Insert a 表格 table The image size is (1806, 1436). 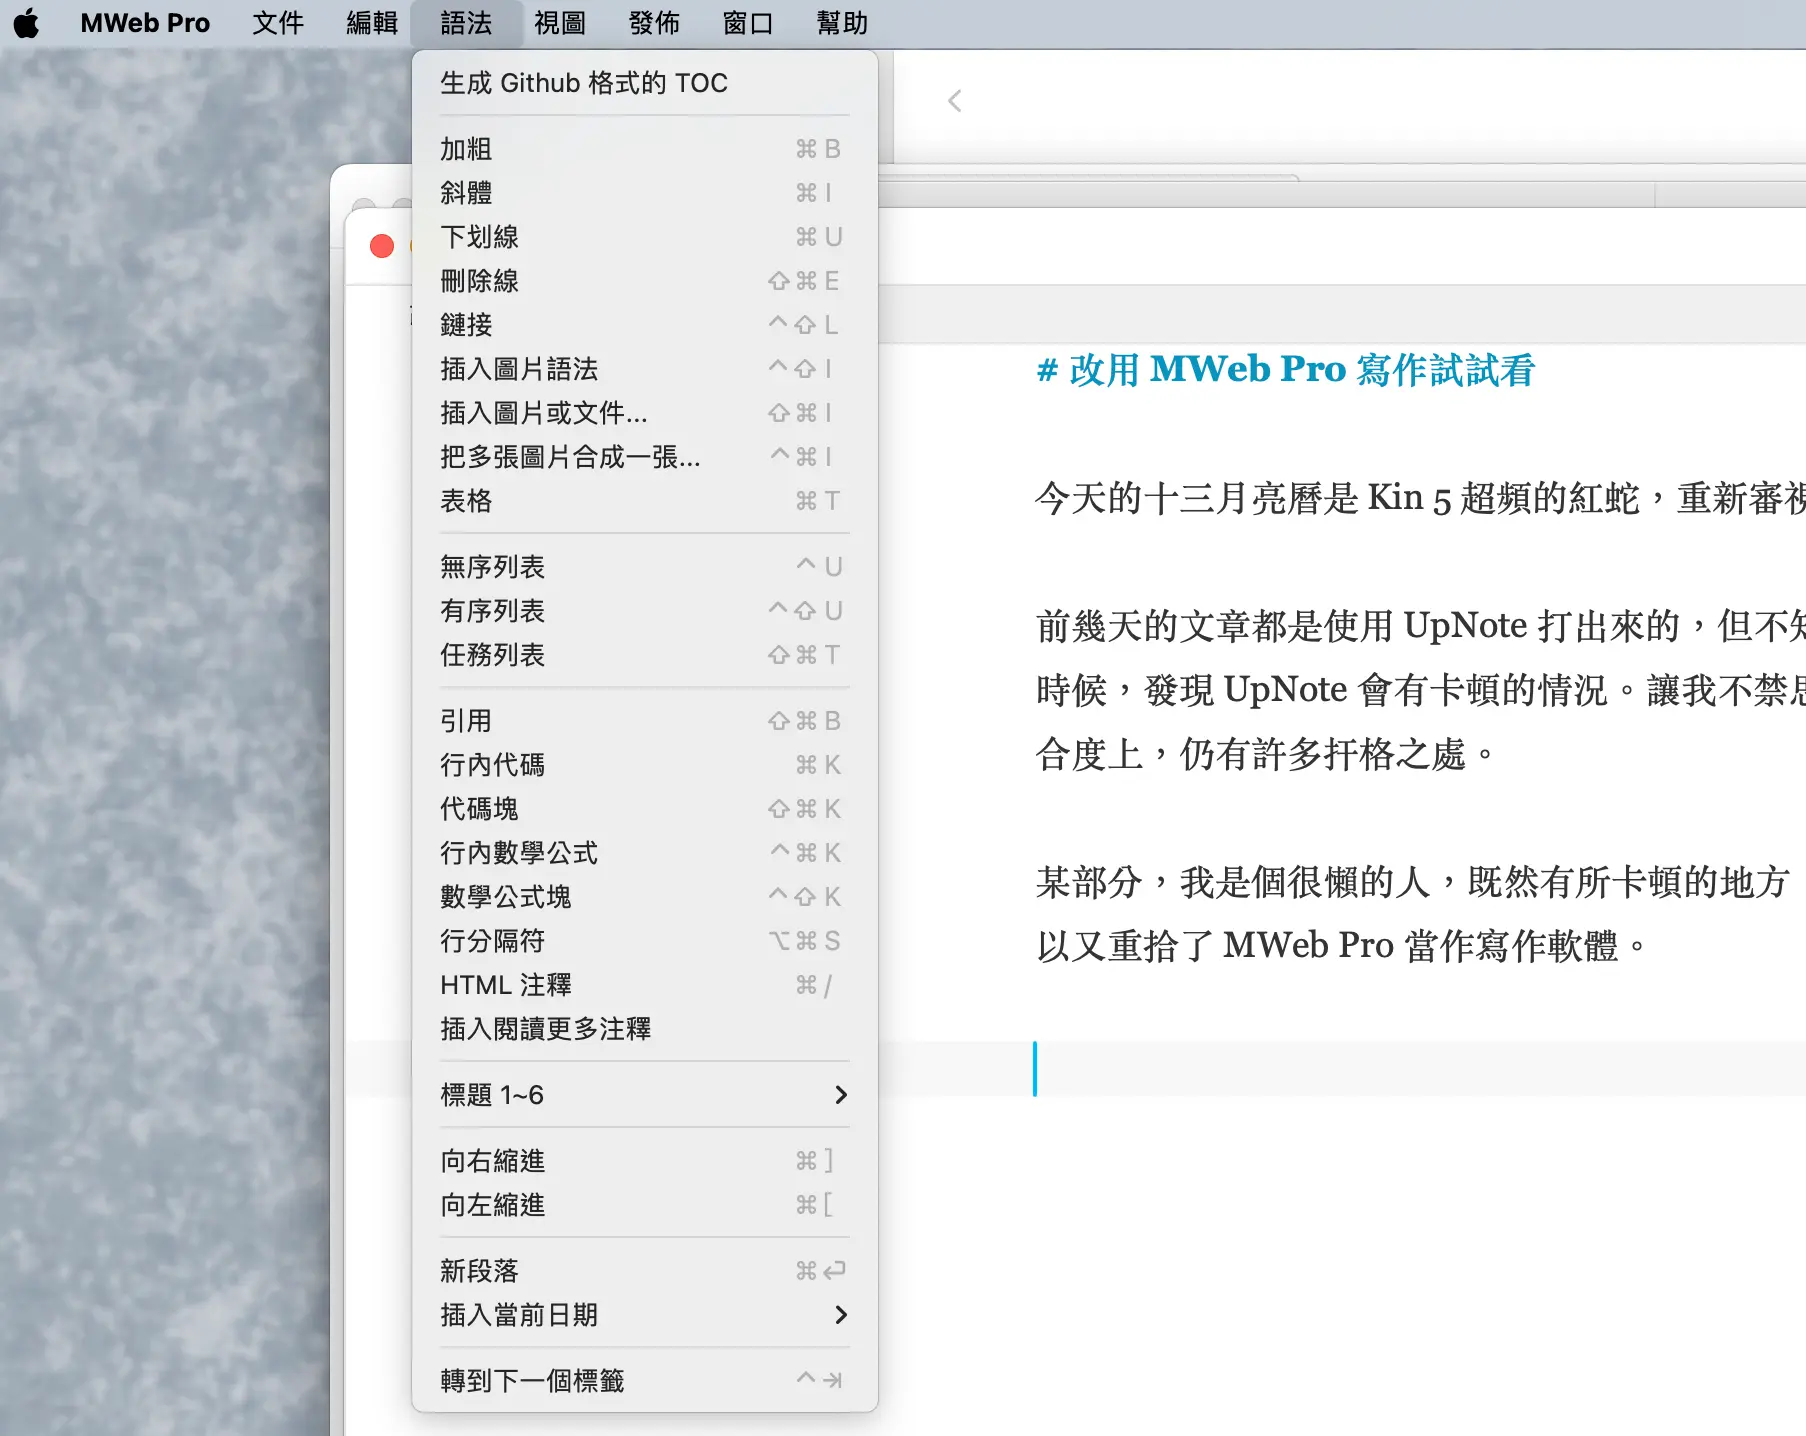645,501
